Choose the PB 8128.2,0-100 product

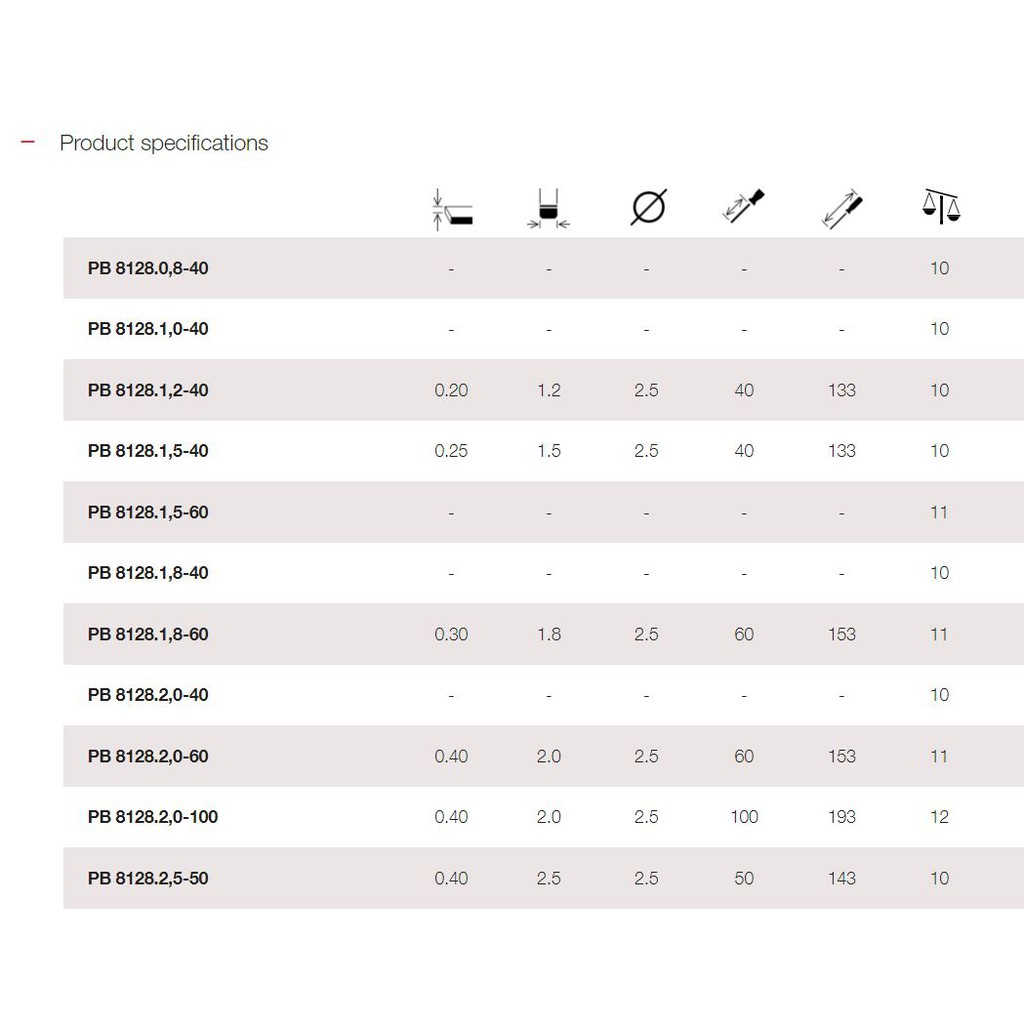[x=153, y=817]
